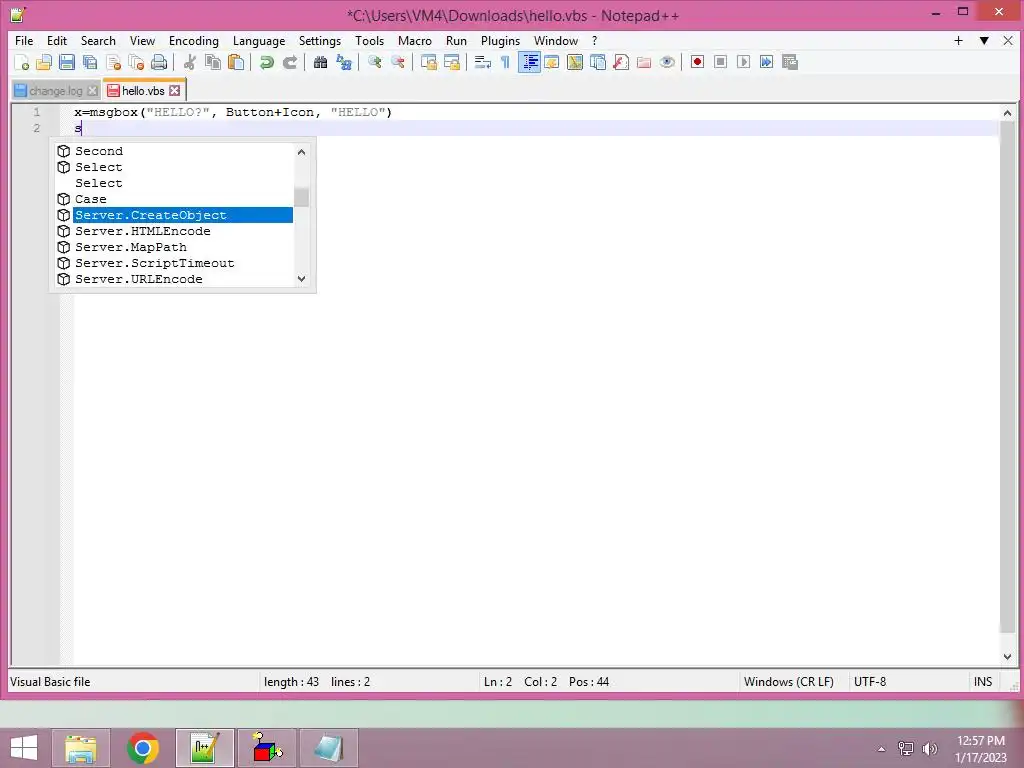Open the Folder as Workspace panel icon
This screenshot has width=1024, height=768.
644,62
